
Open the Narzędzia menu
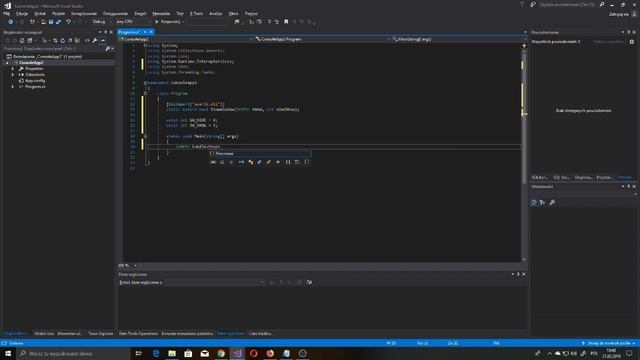click(x=161, y=13)
